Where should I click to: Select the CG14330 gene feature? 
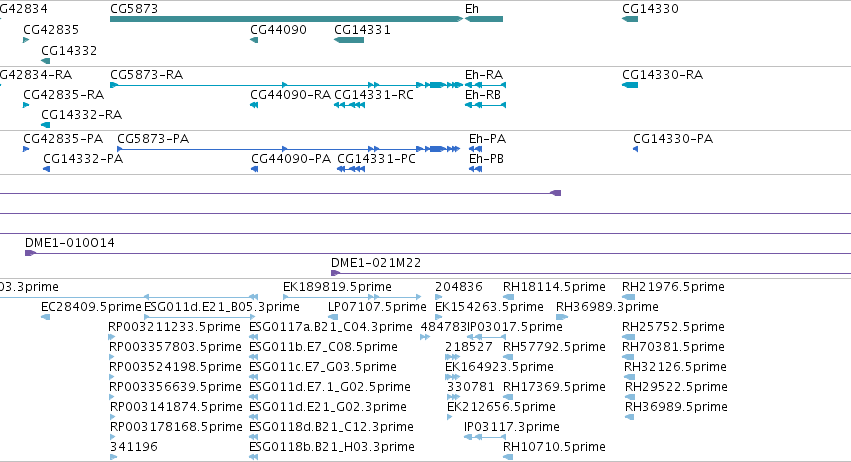pyautogui.click(x=630, y=19)
